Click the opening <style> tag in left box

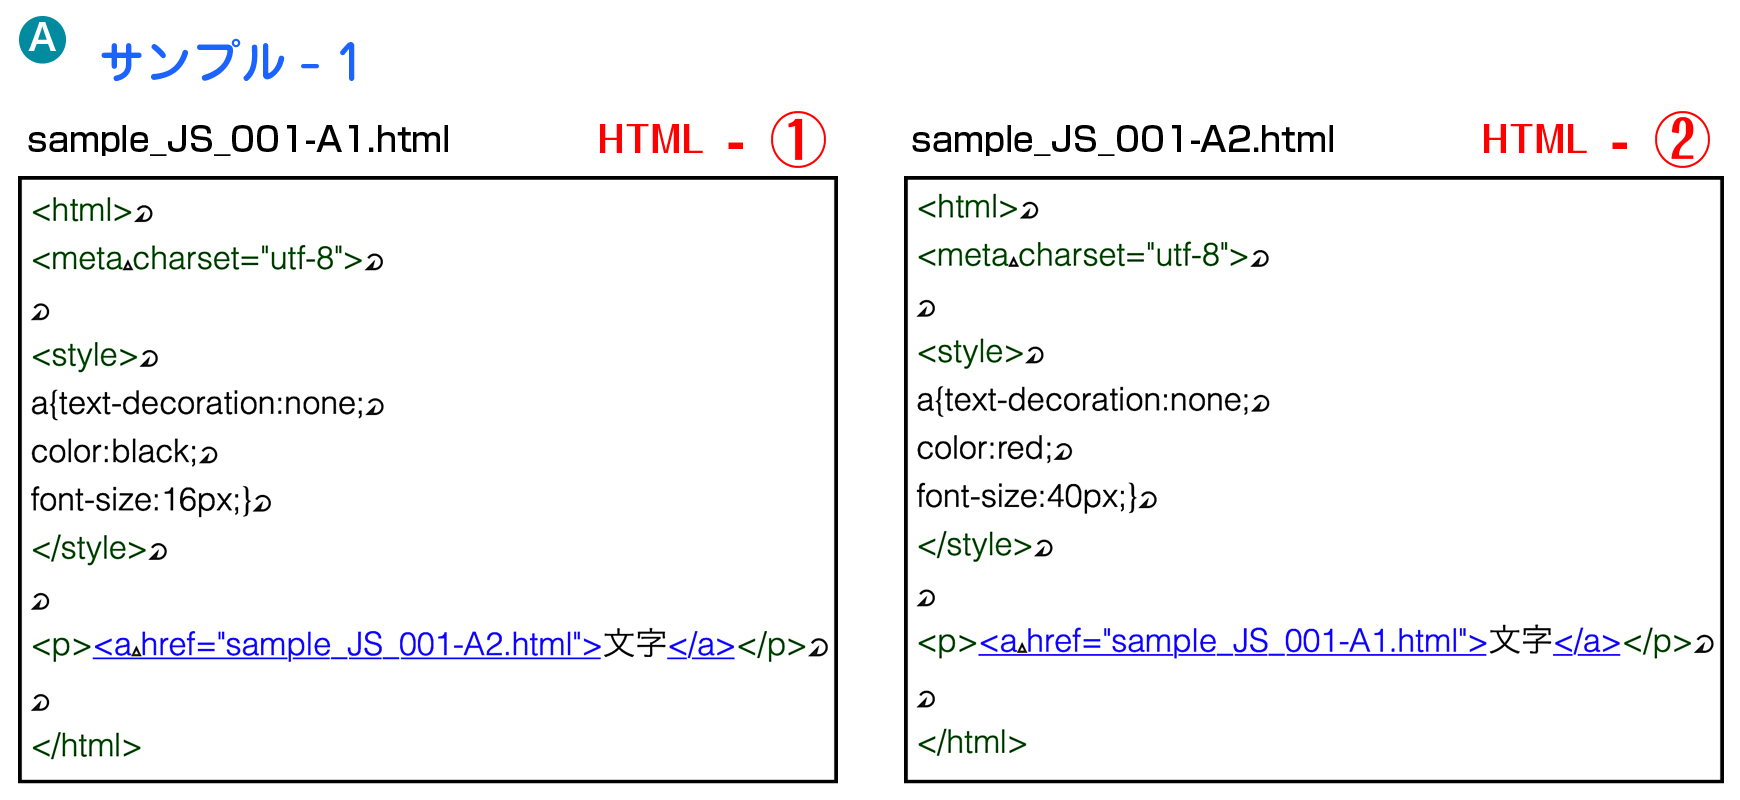click(85, 355)
